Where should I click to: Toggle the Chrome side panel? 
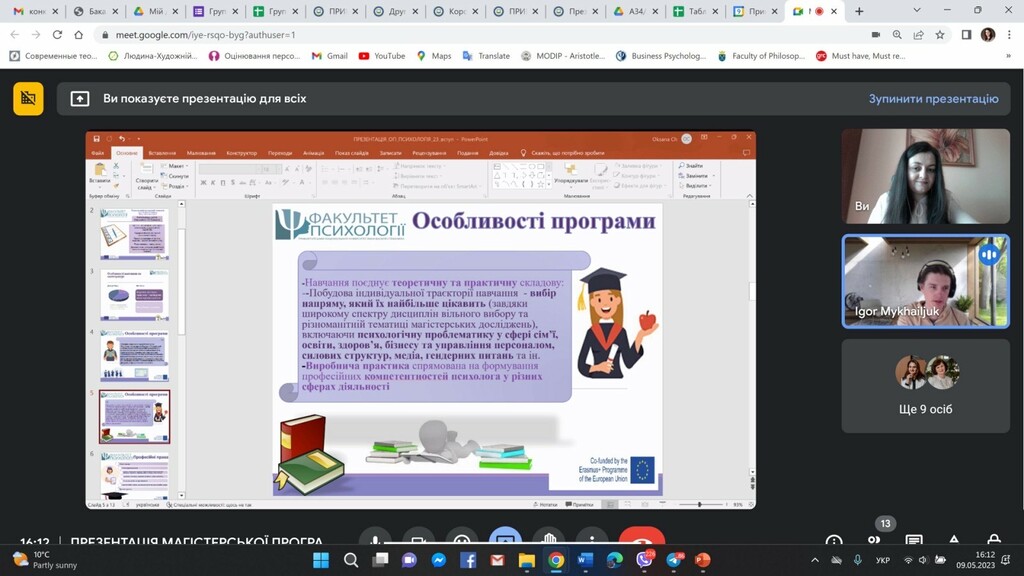point(966,34)
